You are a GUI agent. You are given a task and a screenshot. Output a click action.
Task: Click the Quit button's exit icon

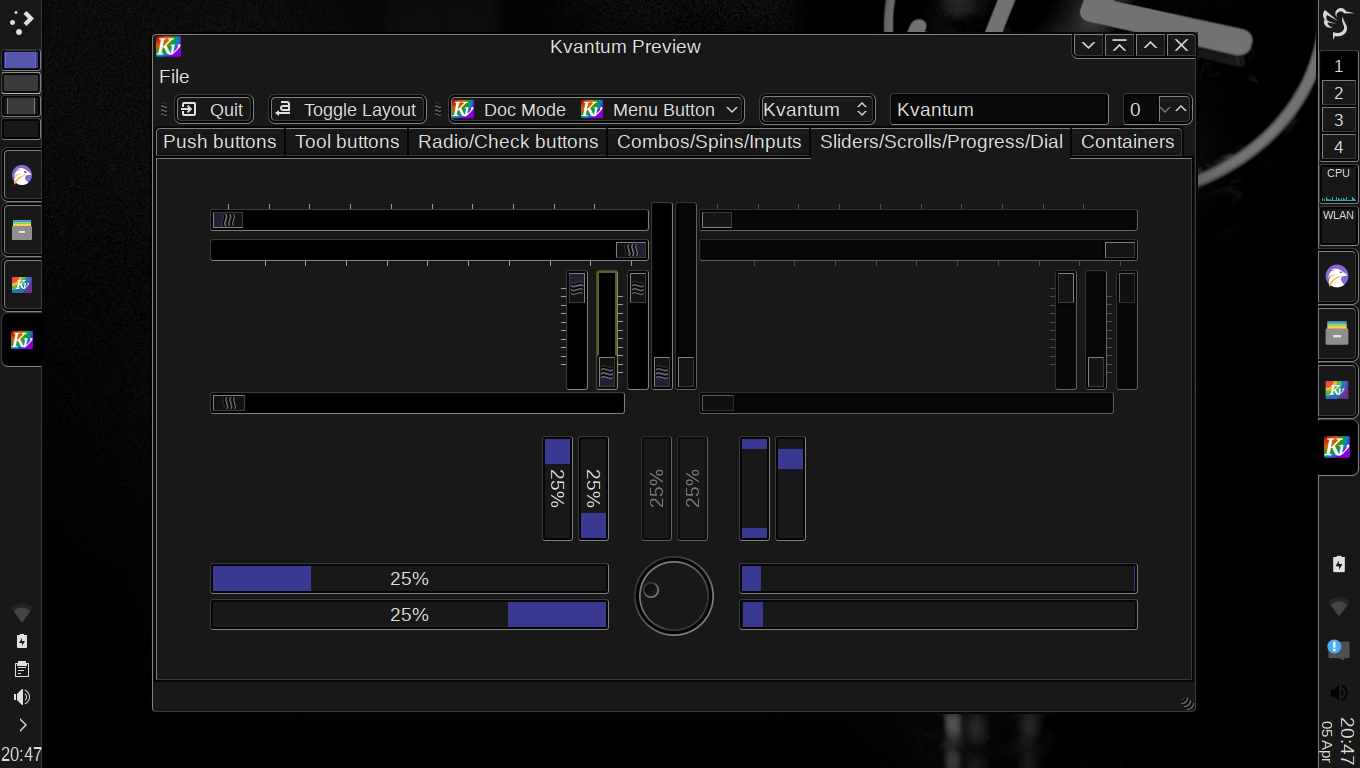pos(189,110)
